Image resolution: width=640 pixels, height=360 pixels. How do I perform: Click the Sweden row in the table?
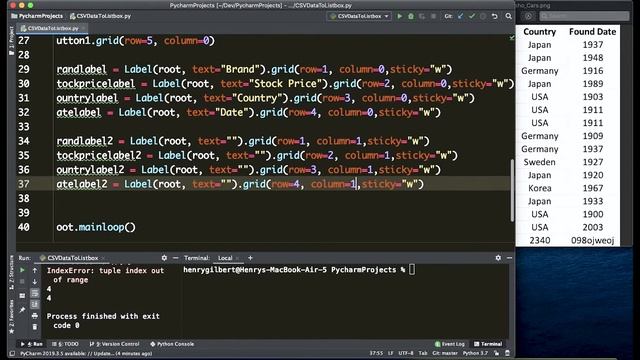pyautogui.click(x=568, y=162)
